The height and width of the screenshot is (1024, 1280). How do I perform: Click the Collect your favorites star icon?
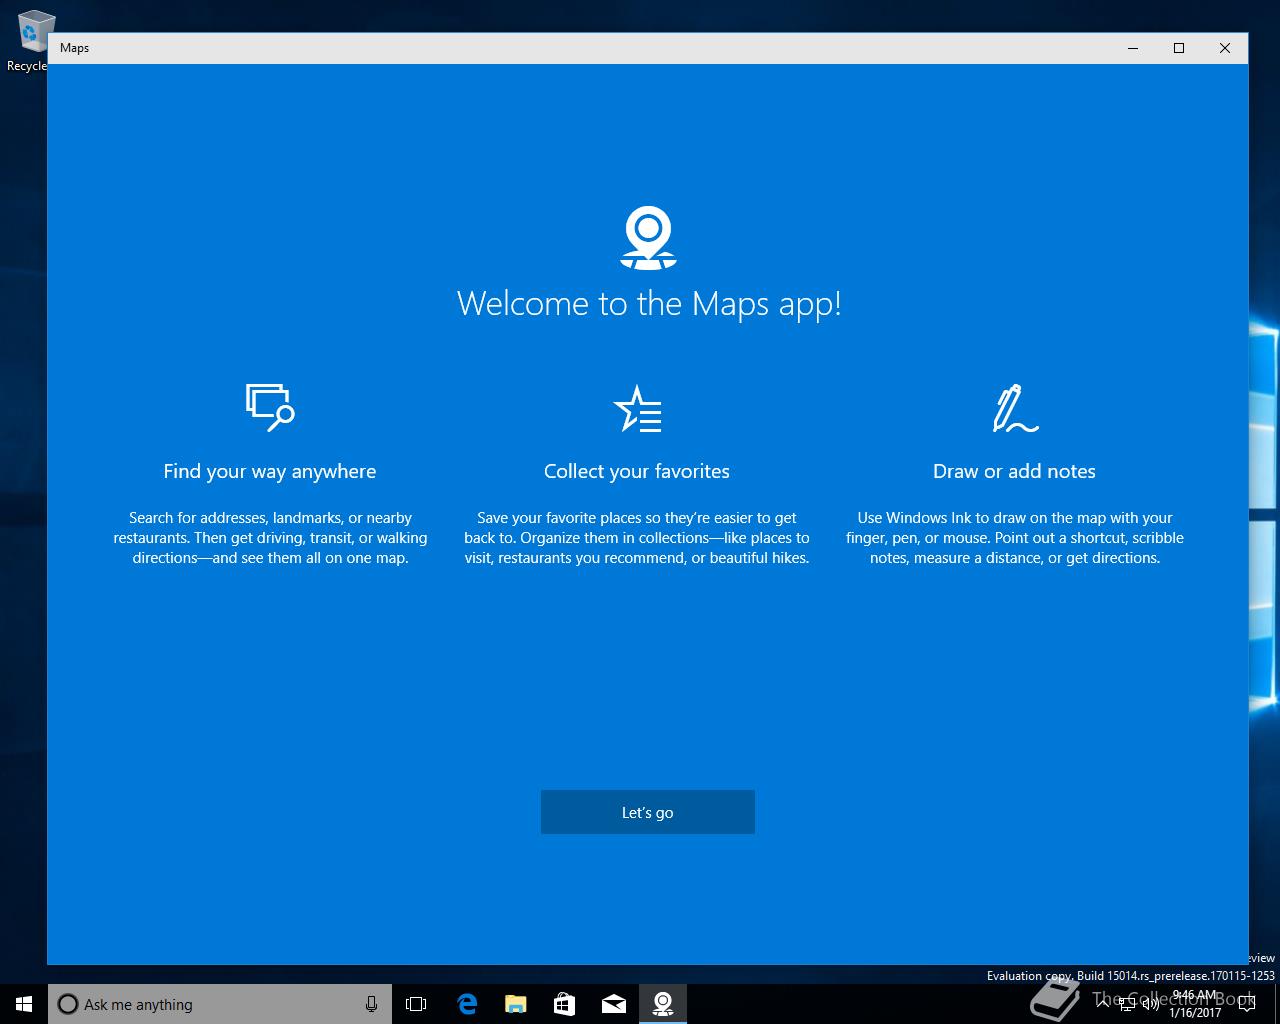tap(638, 408)
